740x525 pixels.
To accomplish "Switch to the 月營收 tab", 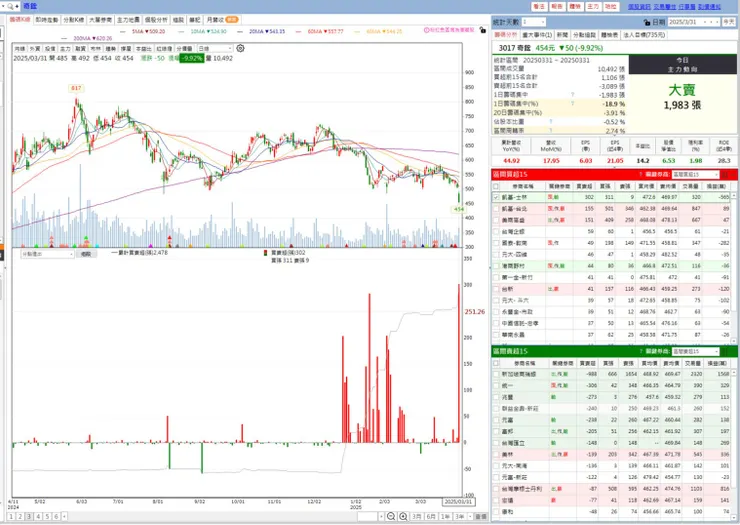I will coord(222,19).
